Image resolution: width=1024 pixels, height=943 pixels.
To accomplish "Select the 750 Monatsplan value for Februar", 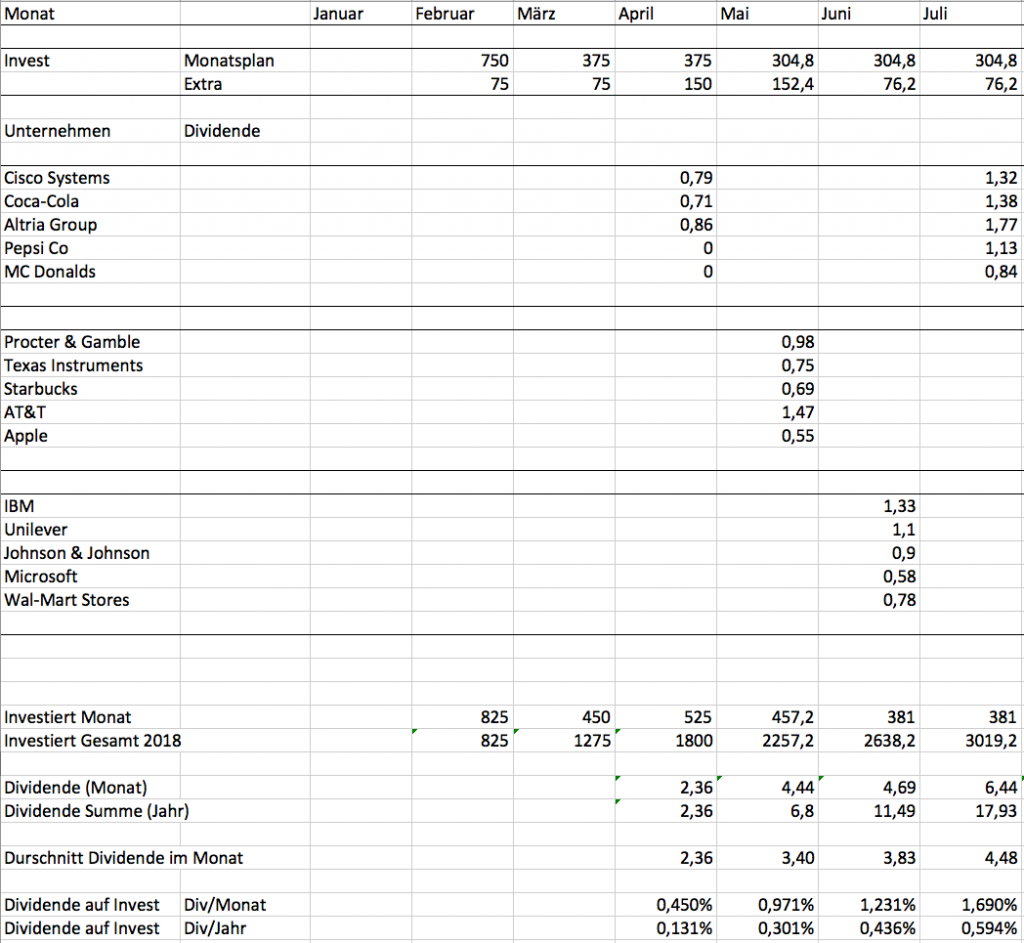I will (494, 61).
